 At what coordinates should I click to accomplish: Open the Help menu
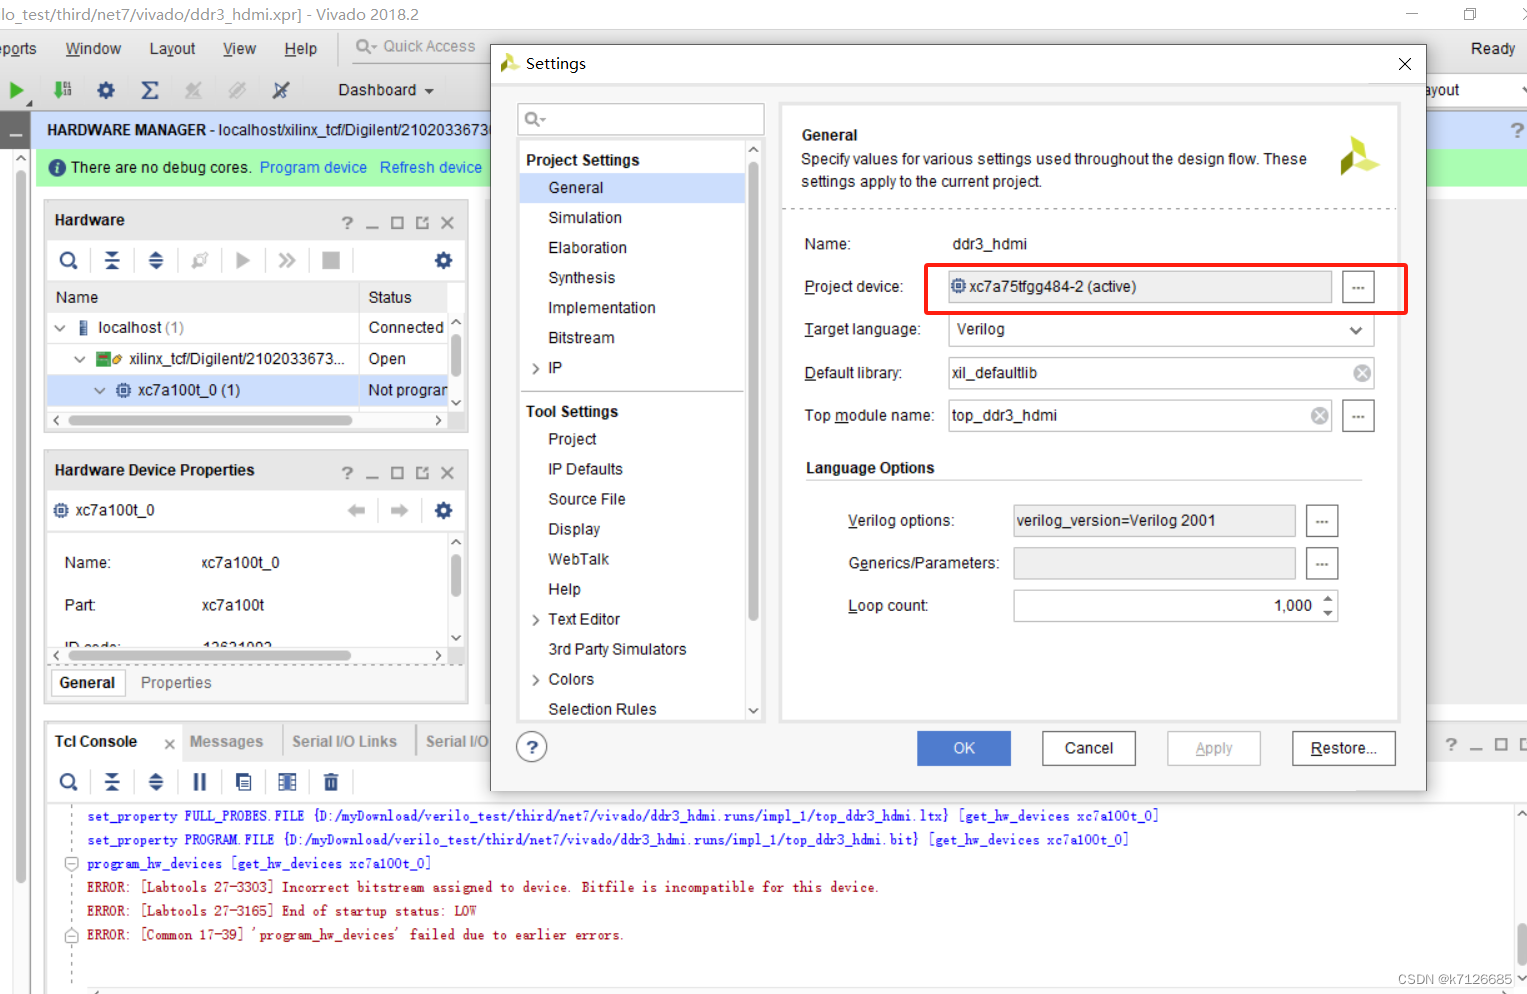click(300, 48)
